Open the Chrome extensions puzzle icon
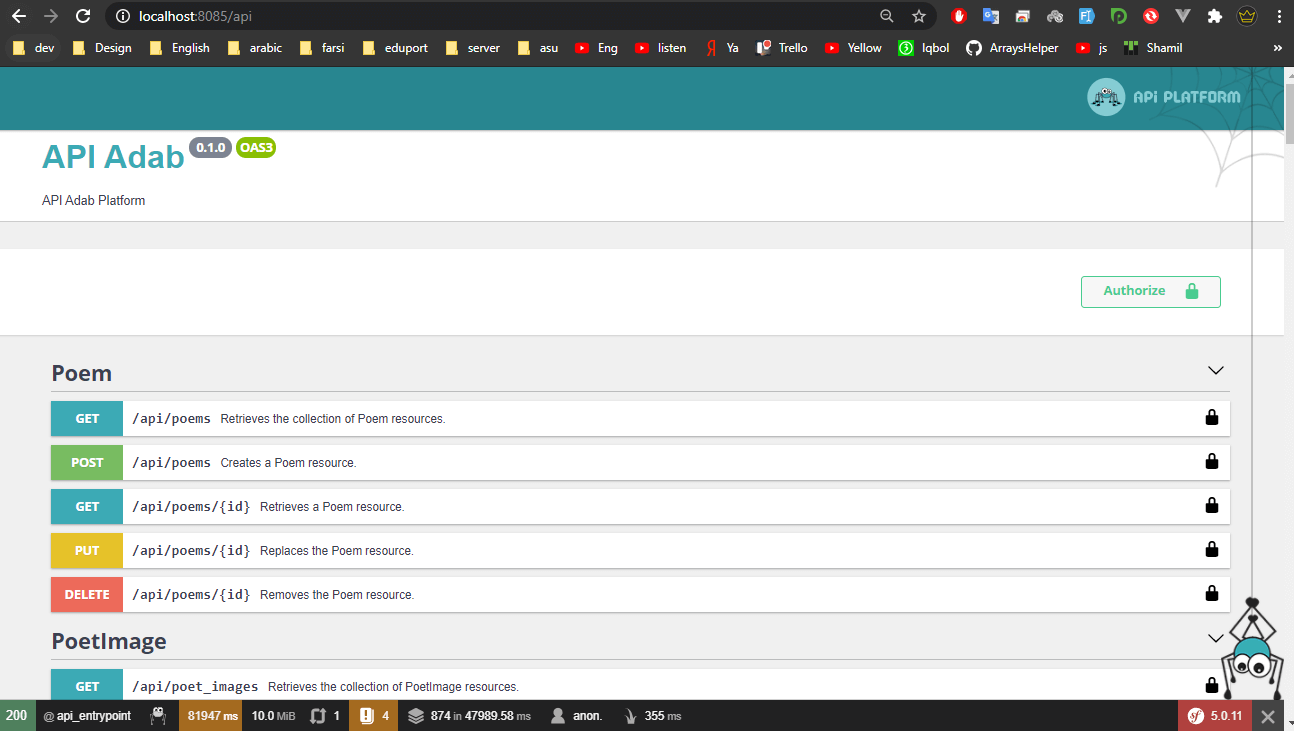Viewport: 1294px width, 731px height. coord(1215,16)
